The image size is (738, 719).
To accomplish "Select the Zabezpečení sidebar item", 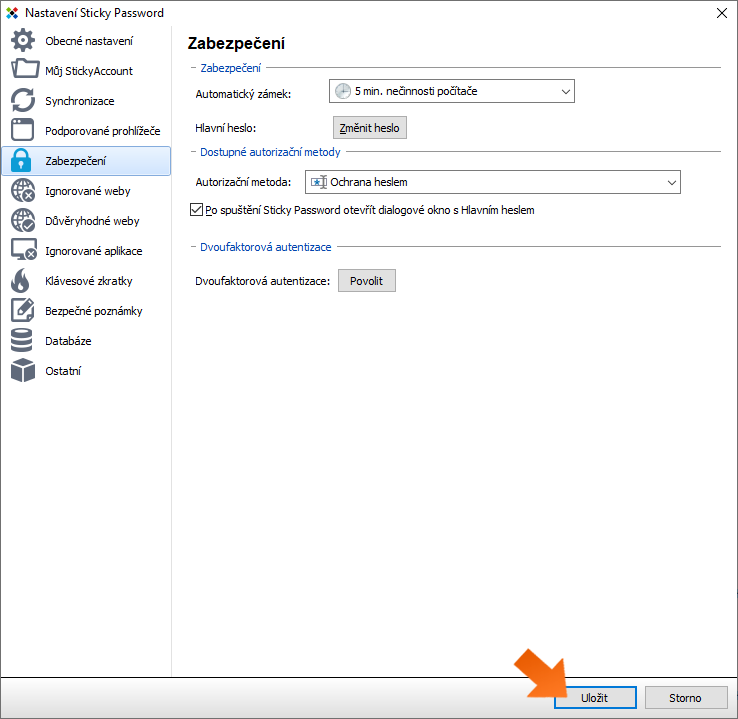I will [x=86, y=161].
